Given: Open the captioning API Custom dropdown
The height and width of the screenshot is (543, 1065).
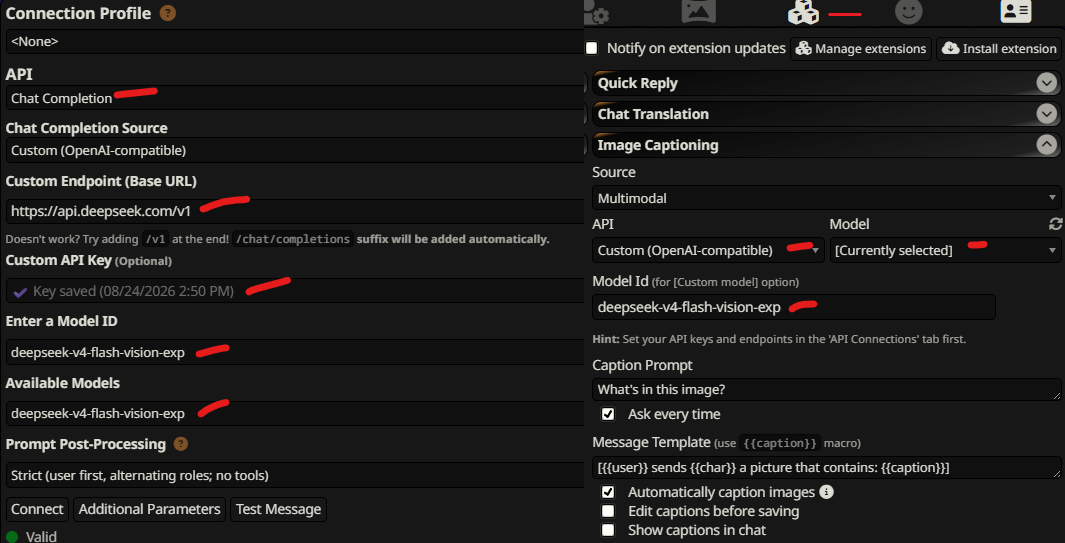Looking at the screenshot, I should [x=708, y=250].
